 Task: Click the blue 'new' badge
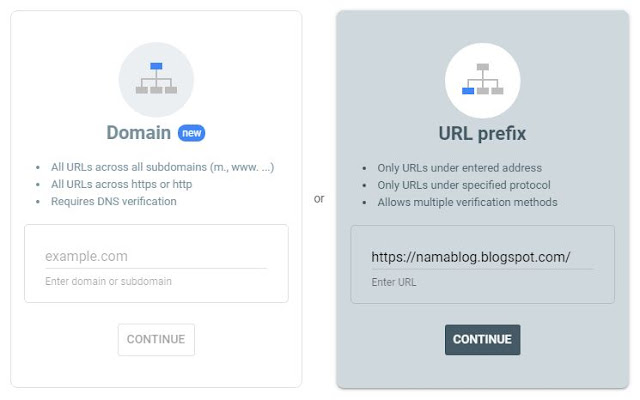(191, 132)
